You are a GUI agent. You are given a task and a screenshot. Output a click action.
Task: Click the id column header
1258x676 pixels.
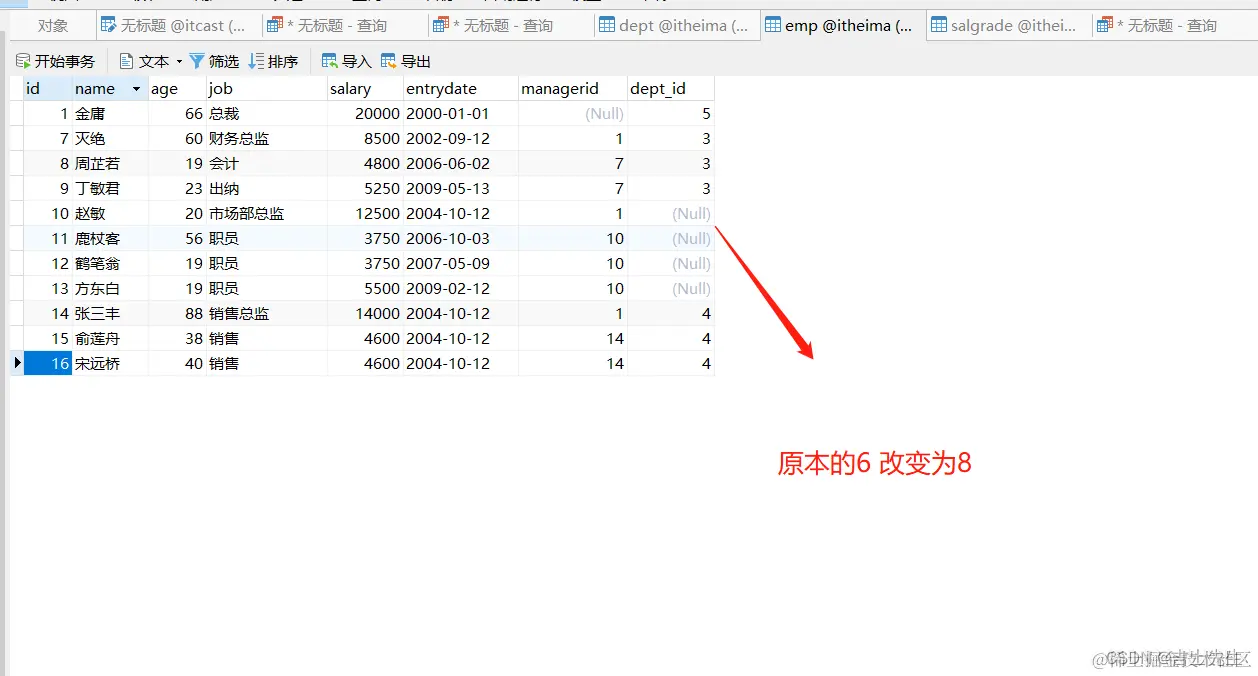tap(47, 89)
